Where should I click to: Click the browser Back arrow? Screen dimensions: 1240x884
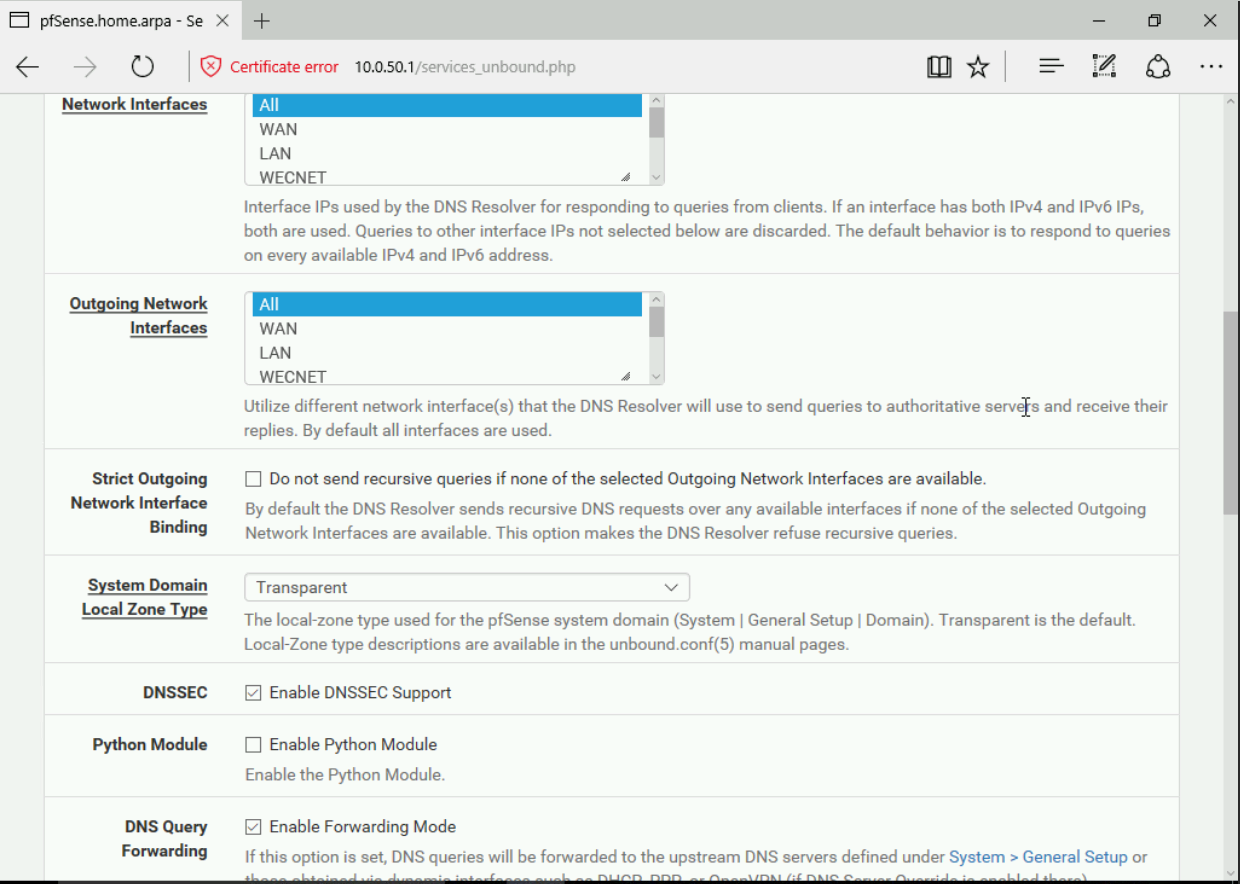(27, 67)
